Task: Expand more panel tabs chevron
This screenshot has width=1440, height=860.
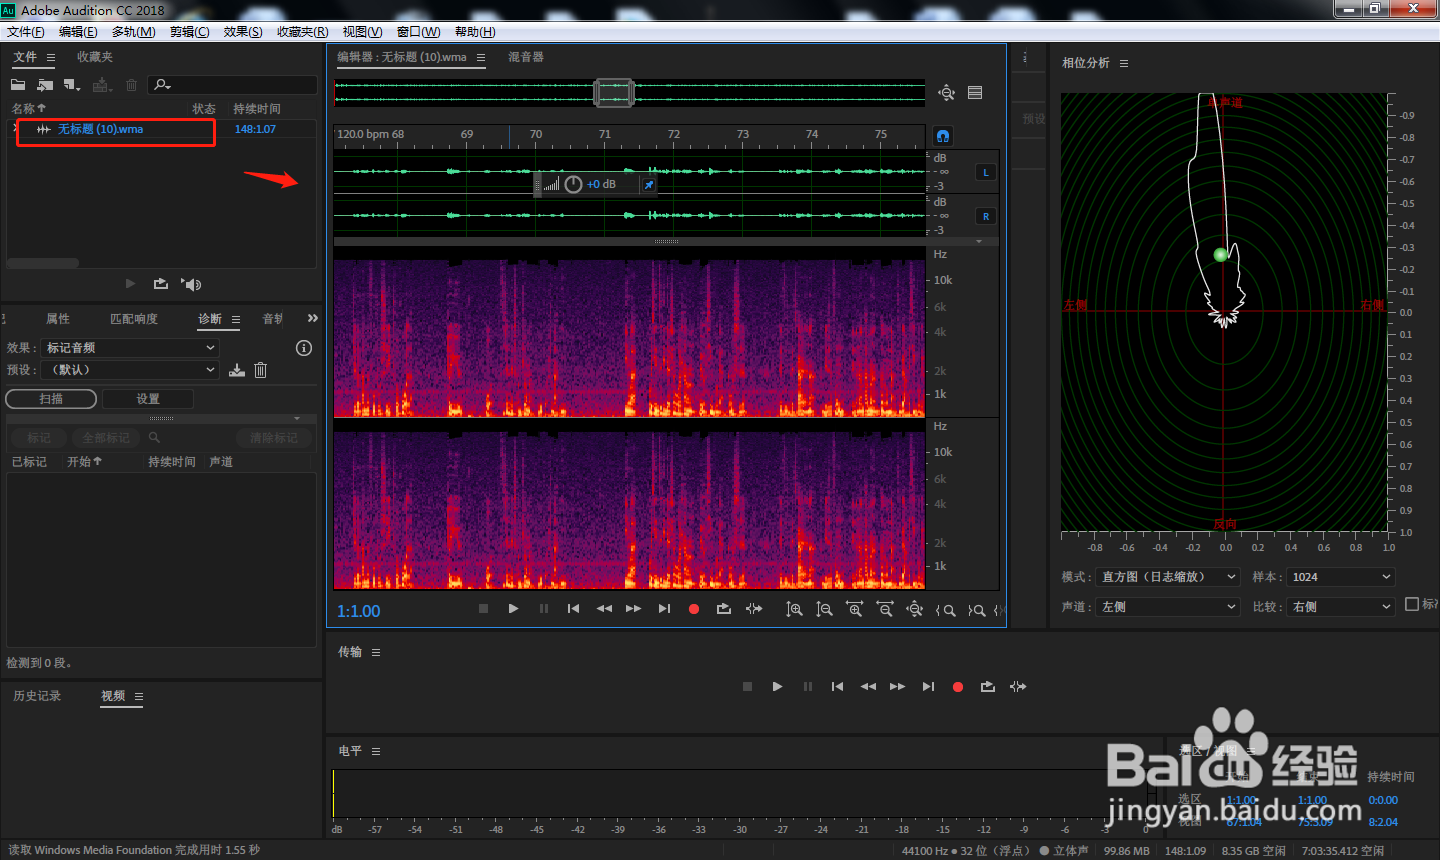Action: (x=313, y=318)
